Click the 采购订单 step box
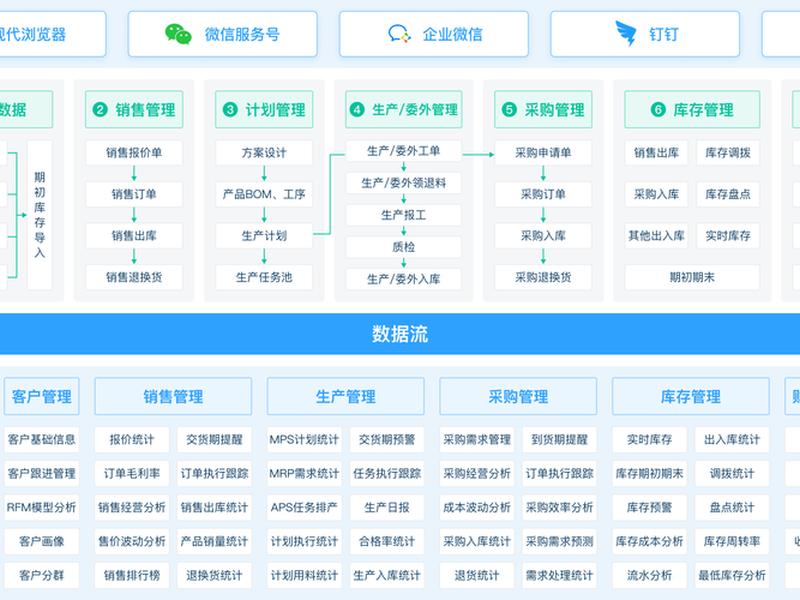This screenshot has width=800, height=600. (x=543, y=194)
